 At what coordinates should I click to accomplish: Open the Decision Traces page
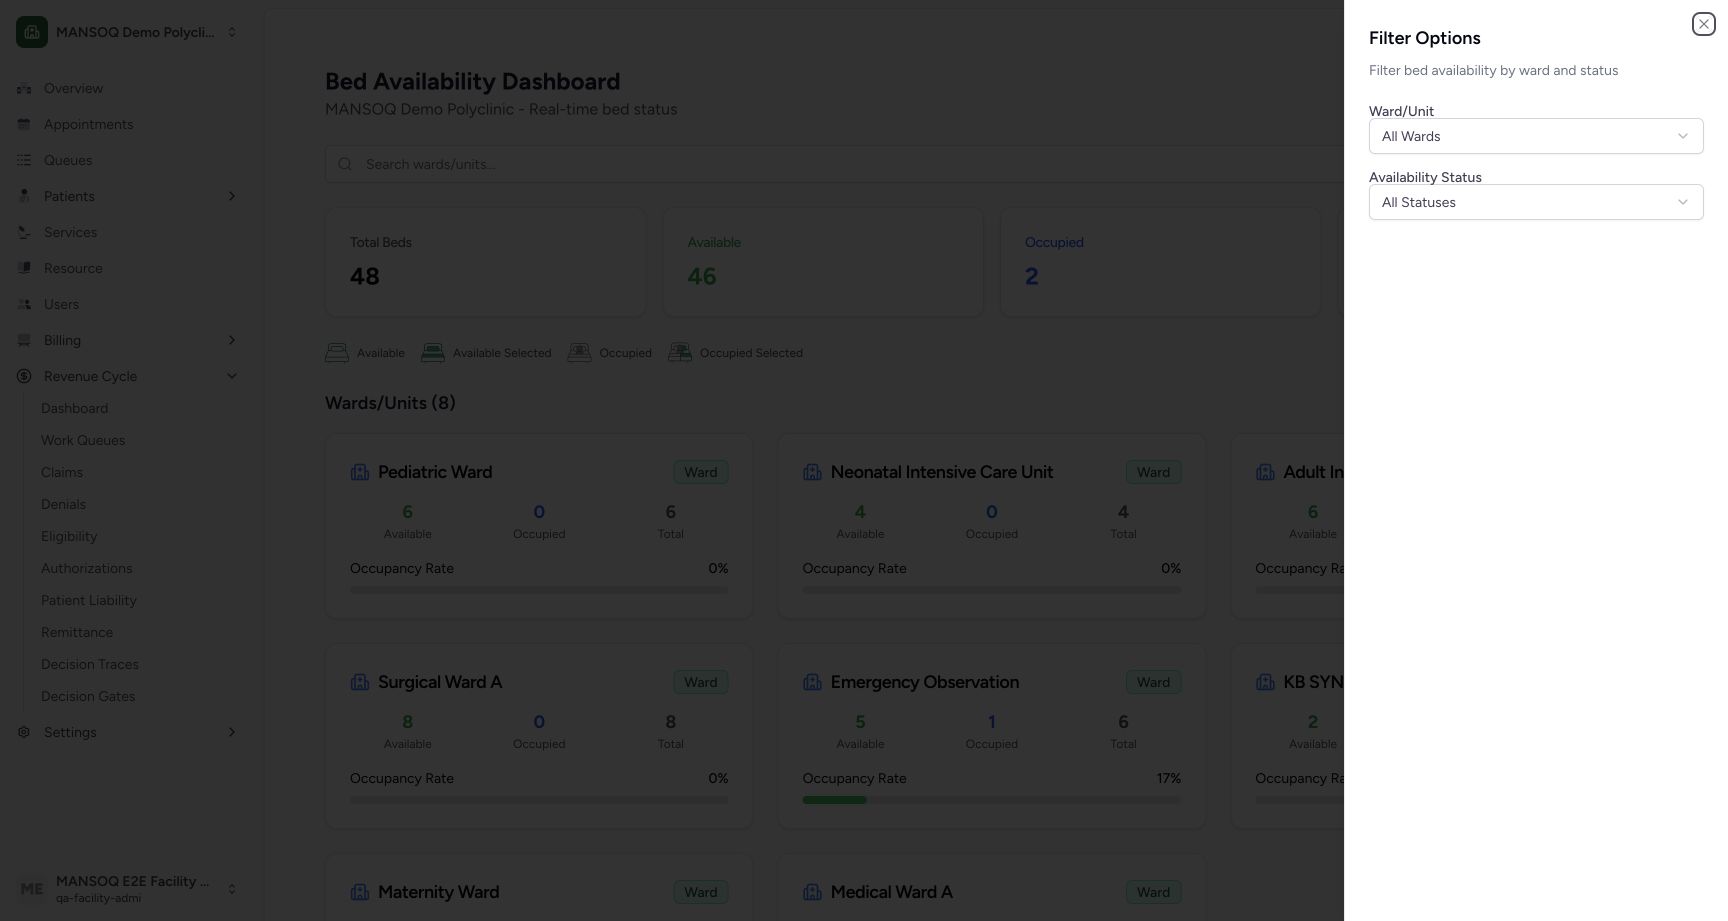(90, 664)
